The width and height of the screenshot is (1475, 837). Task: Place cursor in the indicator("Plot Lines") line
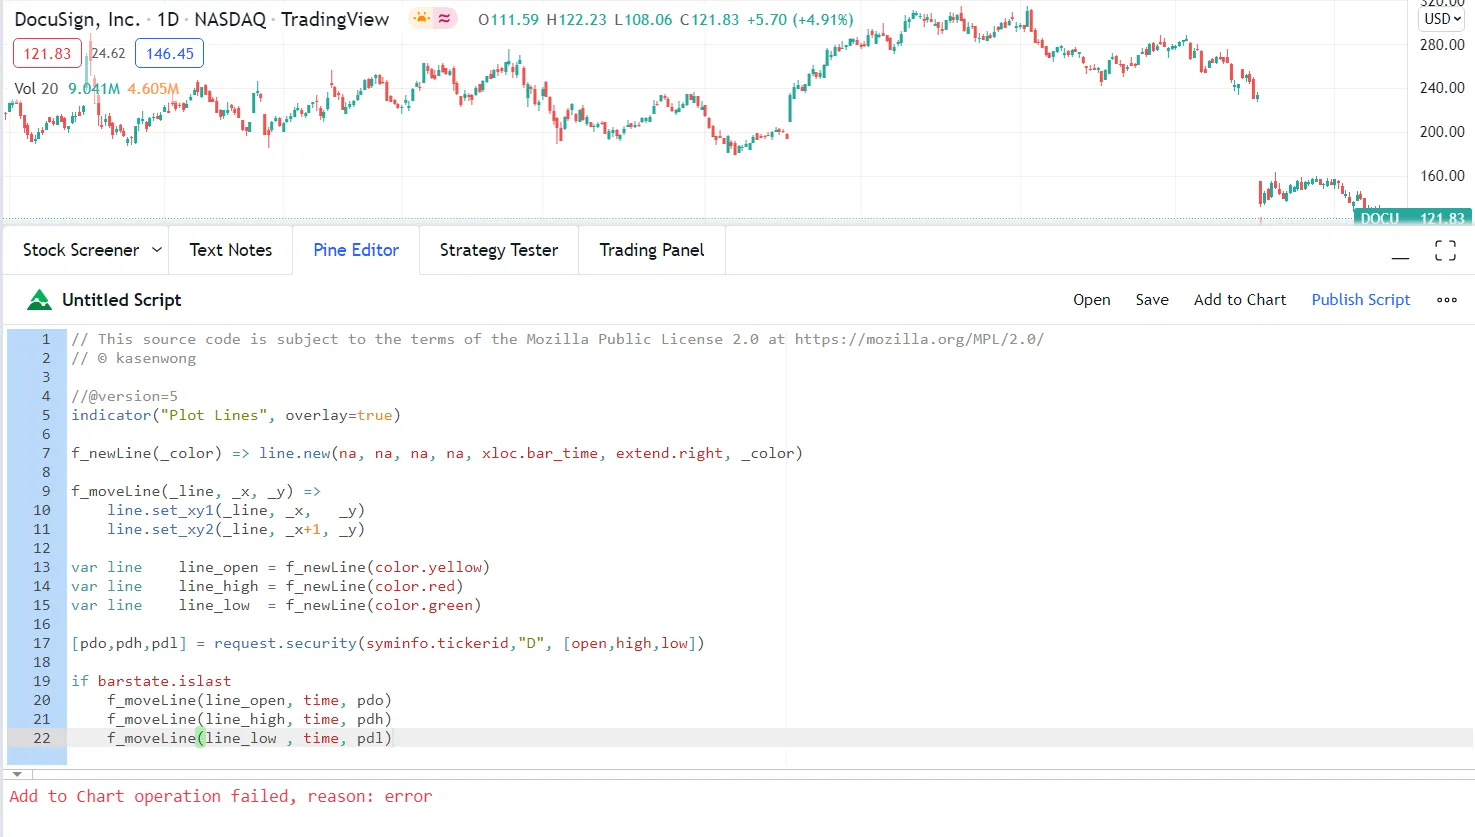pos(235,416)
